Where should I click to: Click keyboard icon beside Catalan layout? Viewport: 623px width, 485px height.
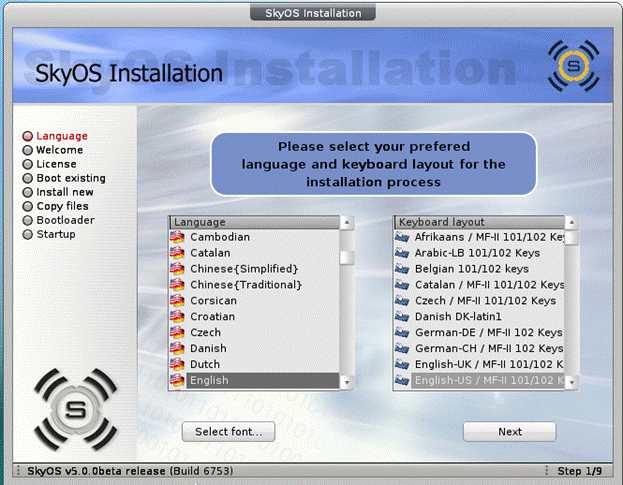coord(402,285)
